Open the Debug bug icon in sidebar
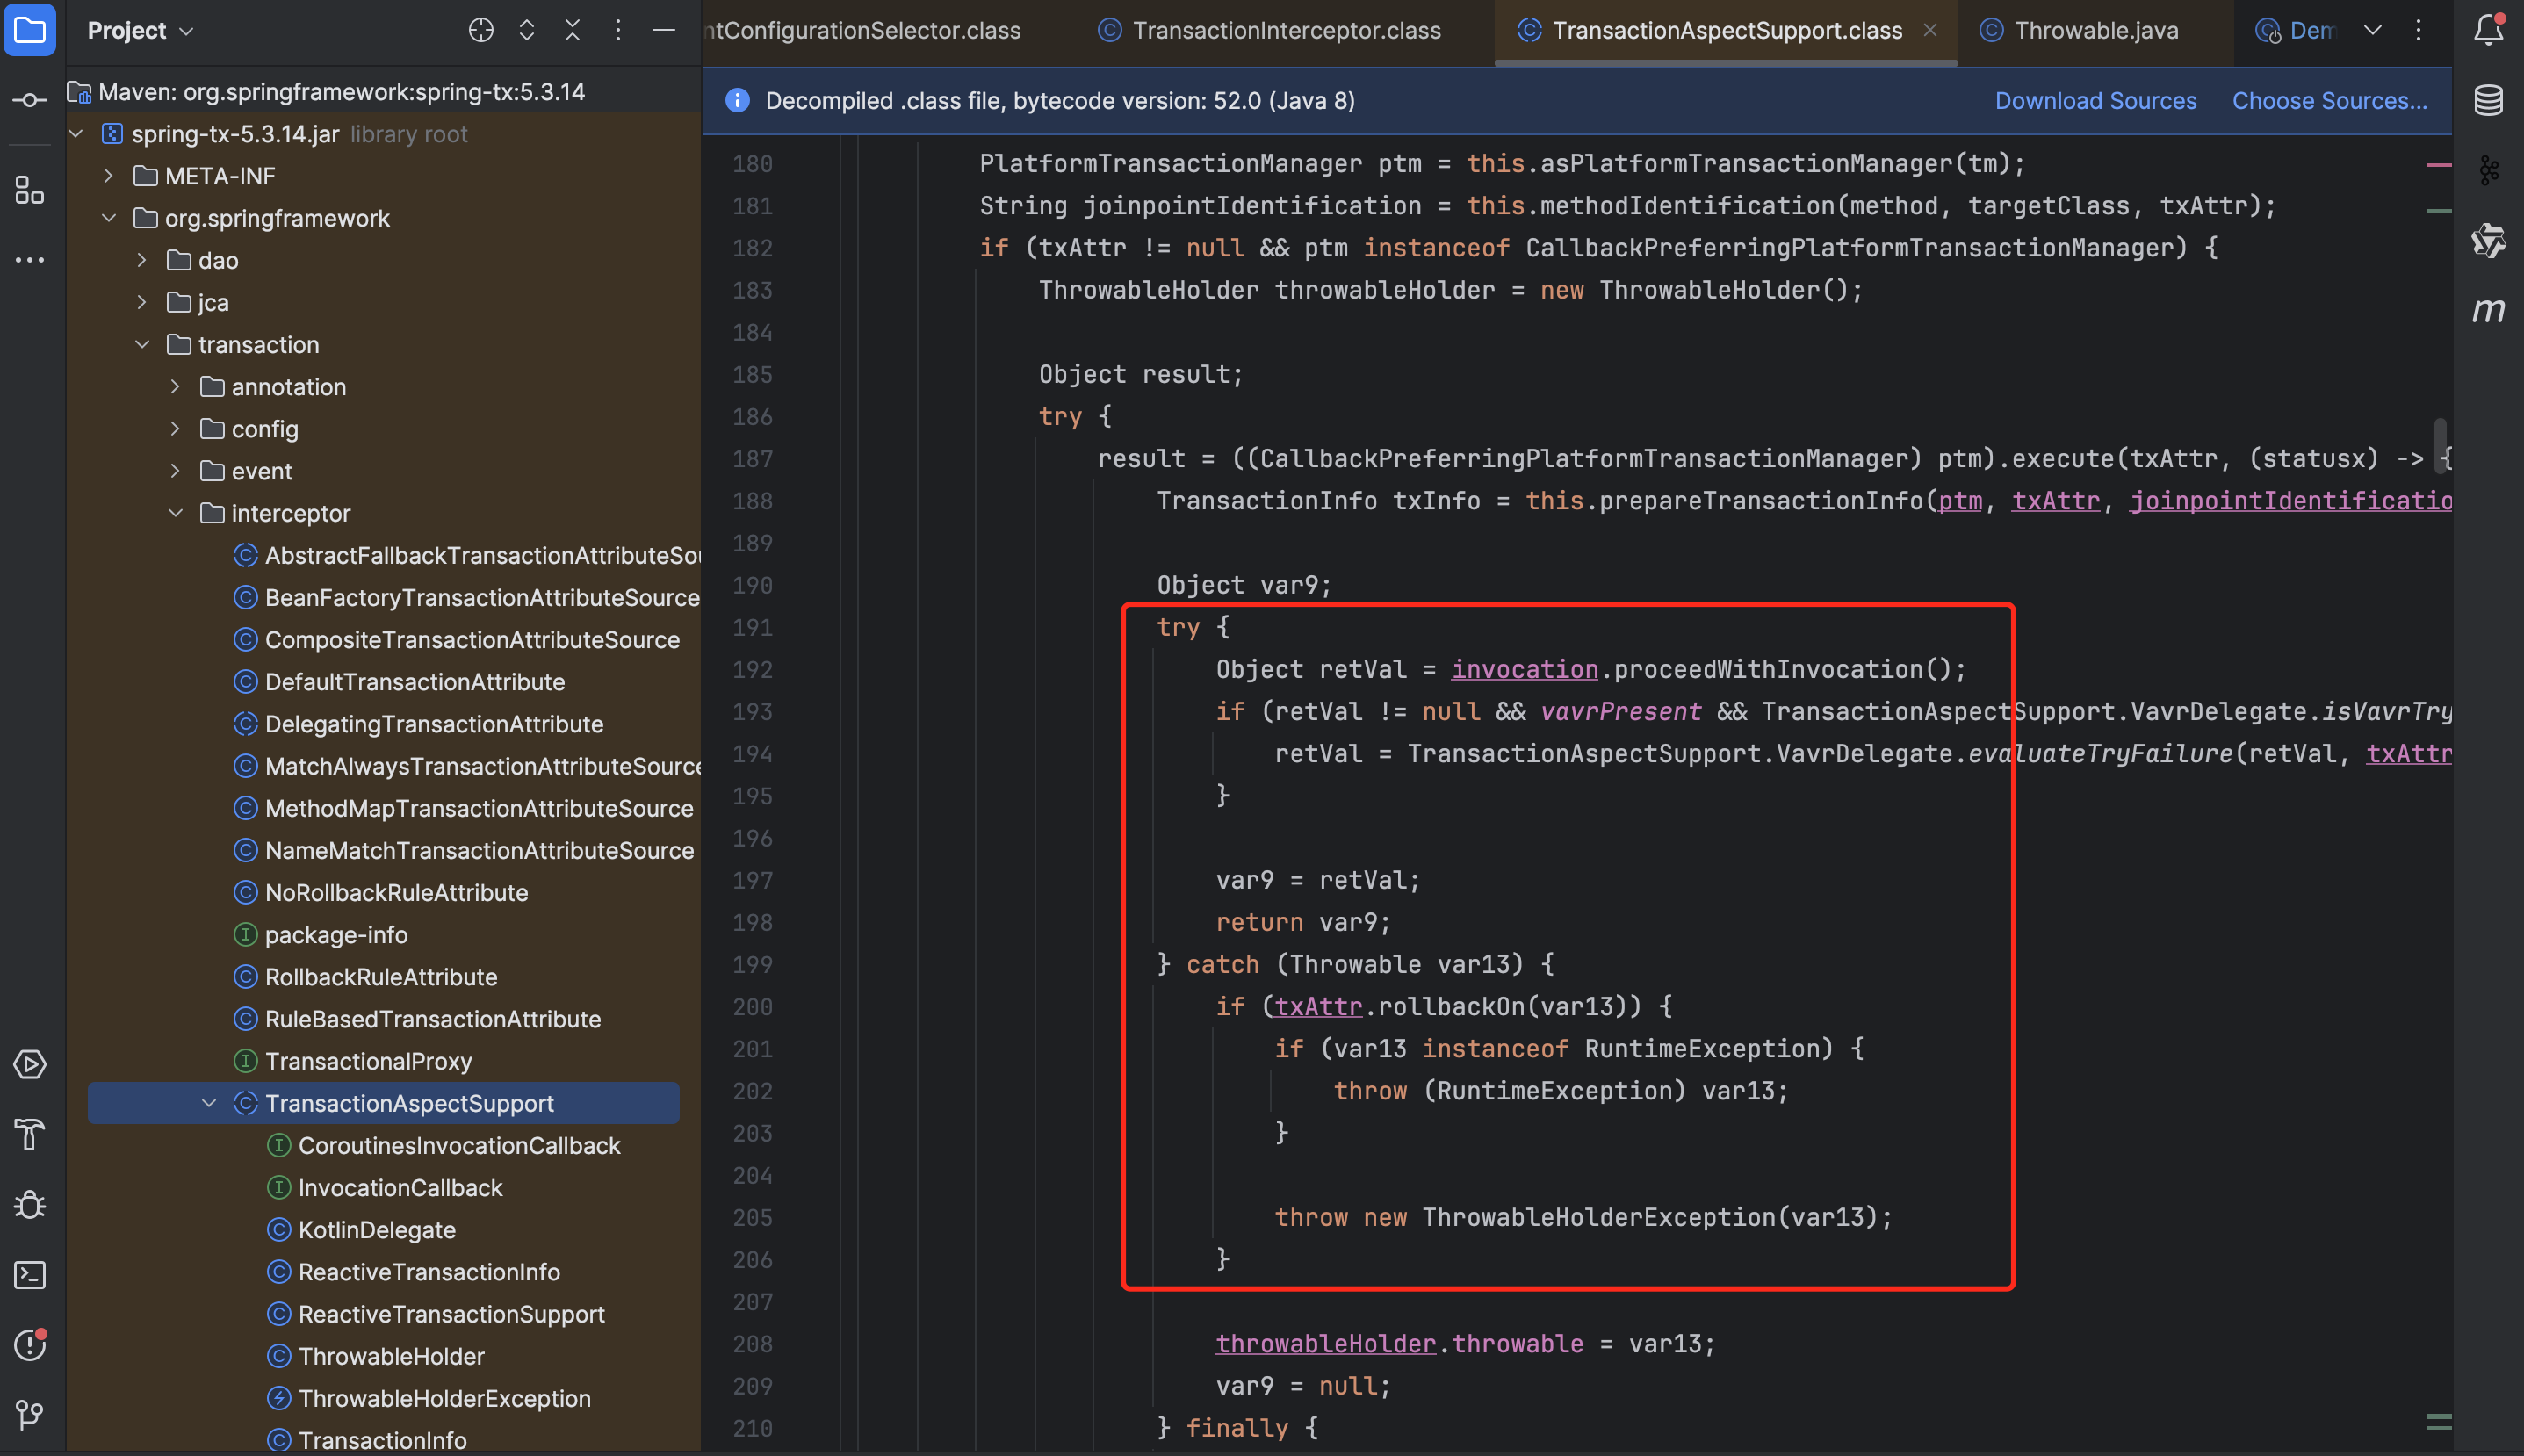Screen dimensions: 2524x1456 [30, 1205]
